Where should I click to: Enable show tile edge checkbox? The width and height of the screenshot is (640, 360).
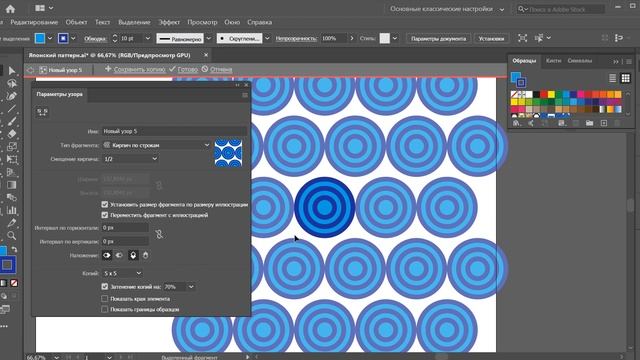(x=104, y=299)
